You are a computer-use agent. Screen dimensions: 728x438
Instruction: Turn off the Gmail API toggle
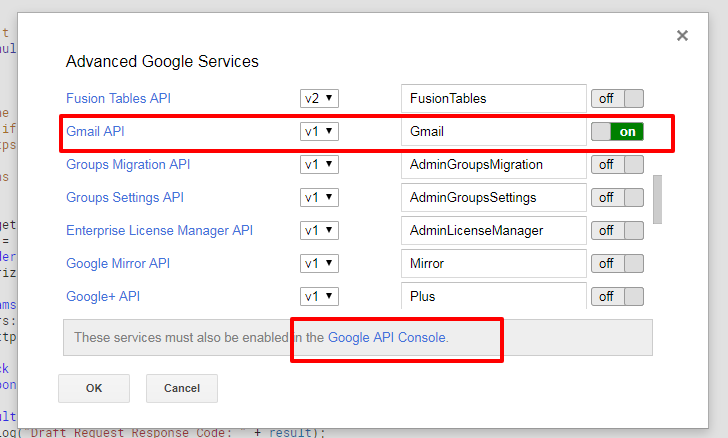[x=617, y=131]
